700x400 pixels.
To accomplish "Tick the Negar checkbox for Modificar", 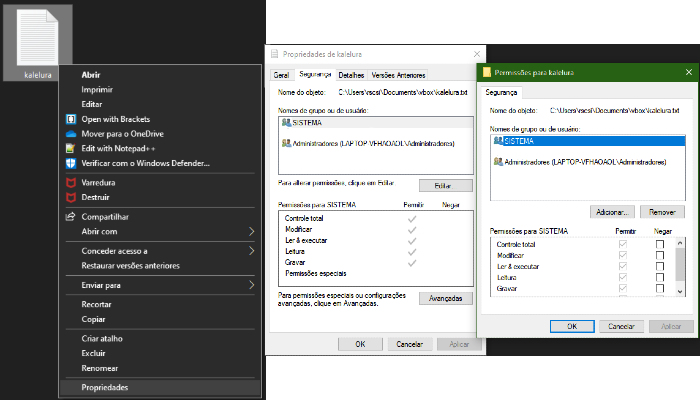I will coord(659,256).
